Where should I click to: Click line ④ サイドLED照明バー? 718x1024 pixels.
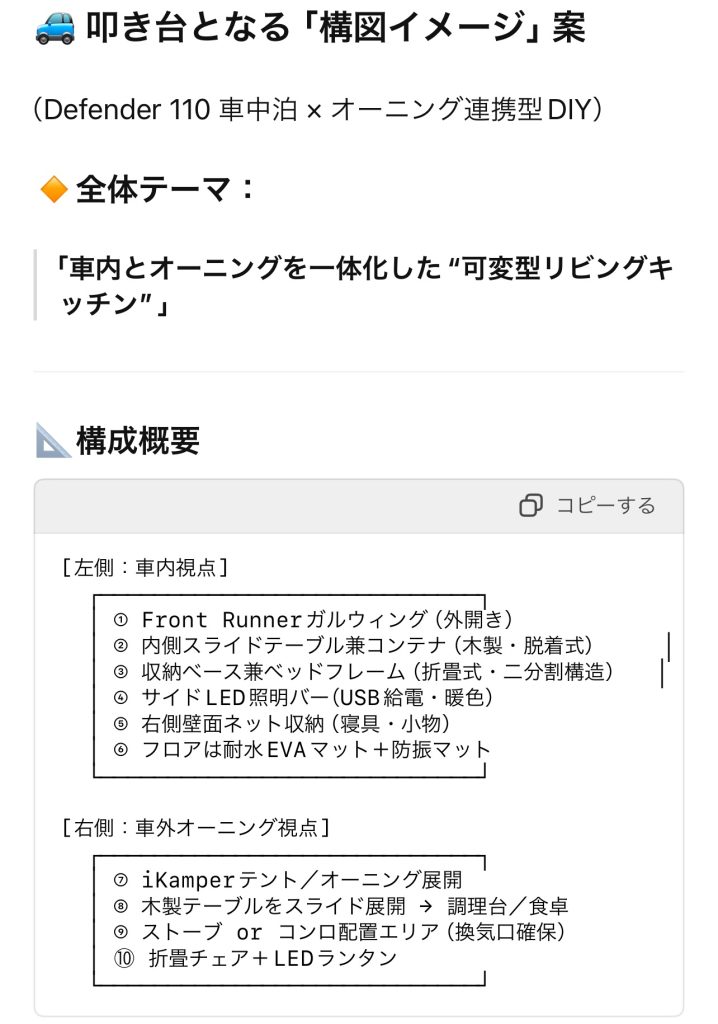click(316, 697)
